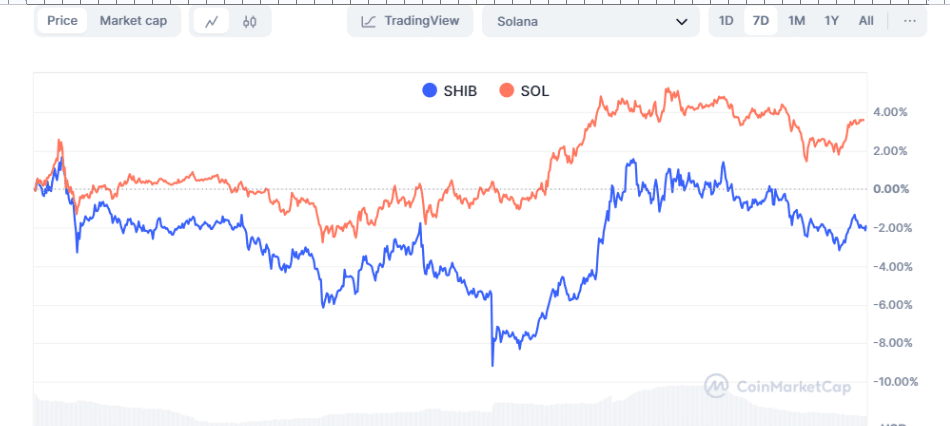Expand the chevron arrow next to Solana
Viewport: 950px width, 426px height.
point(681,21)
